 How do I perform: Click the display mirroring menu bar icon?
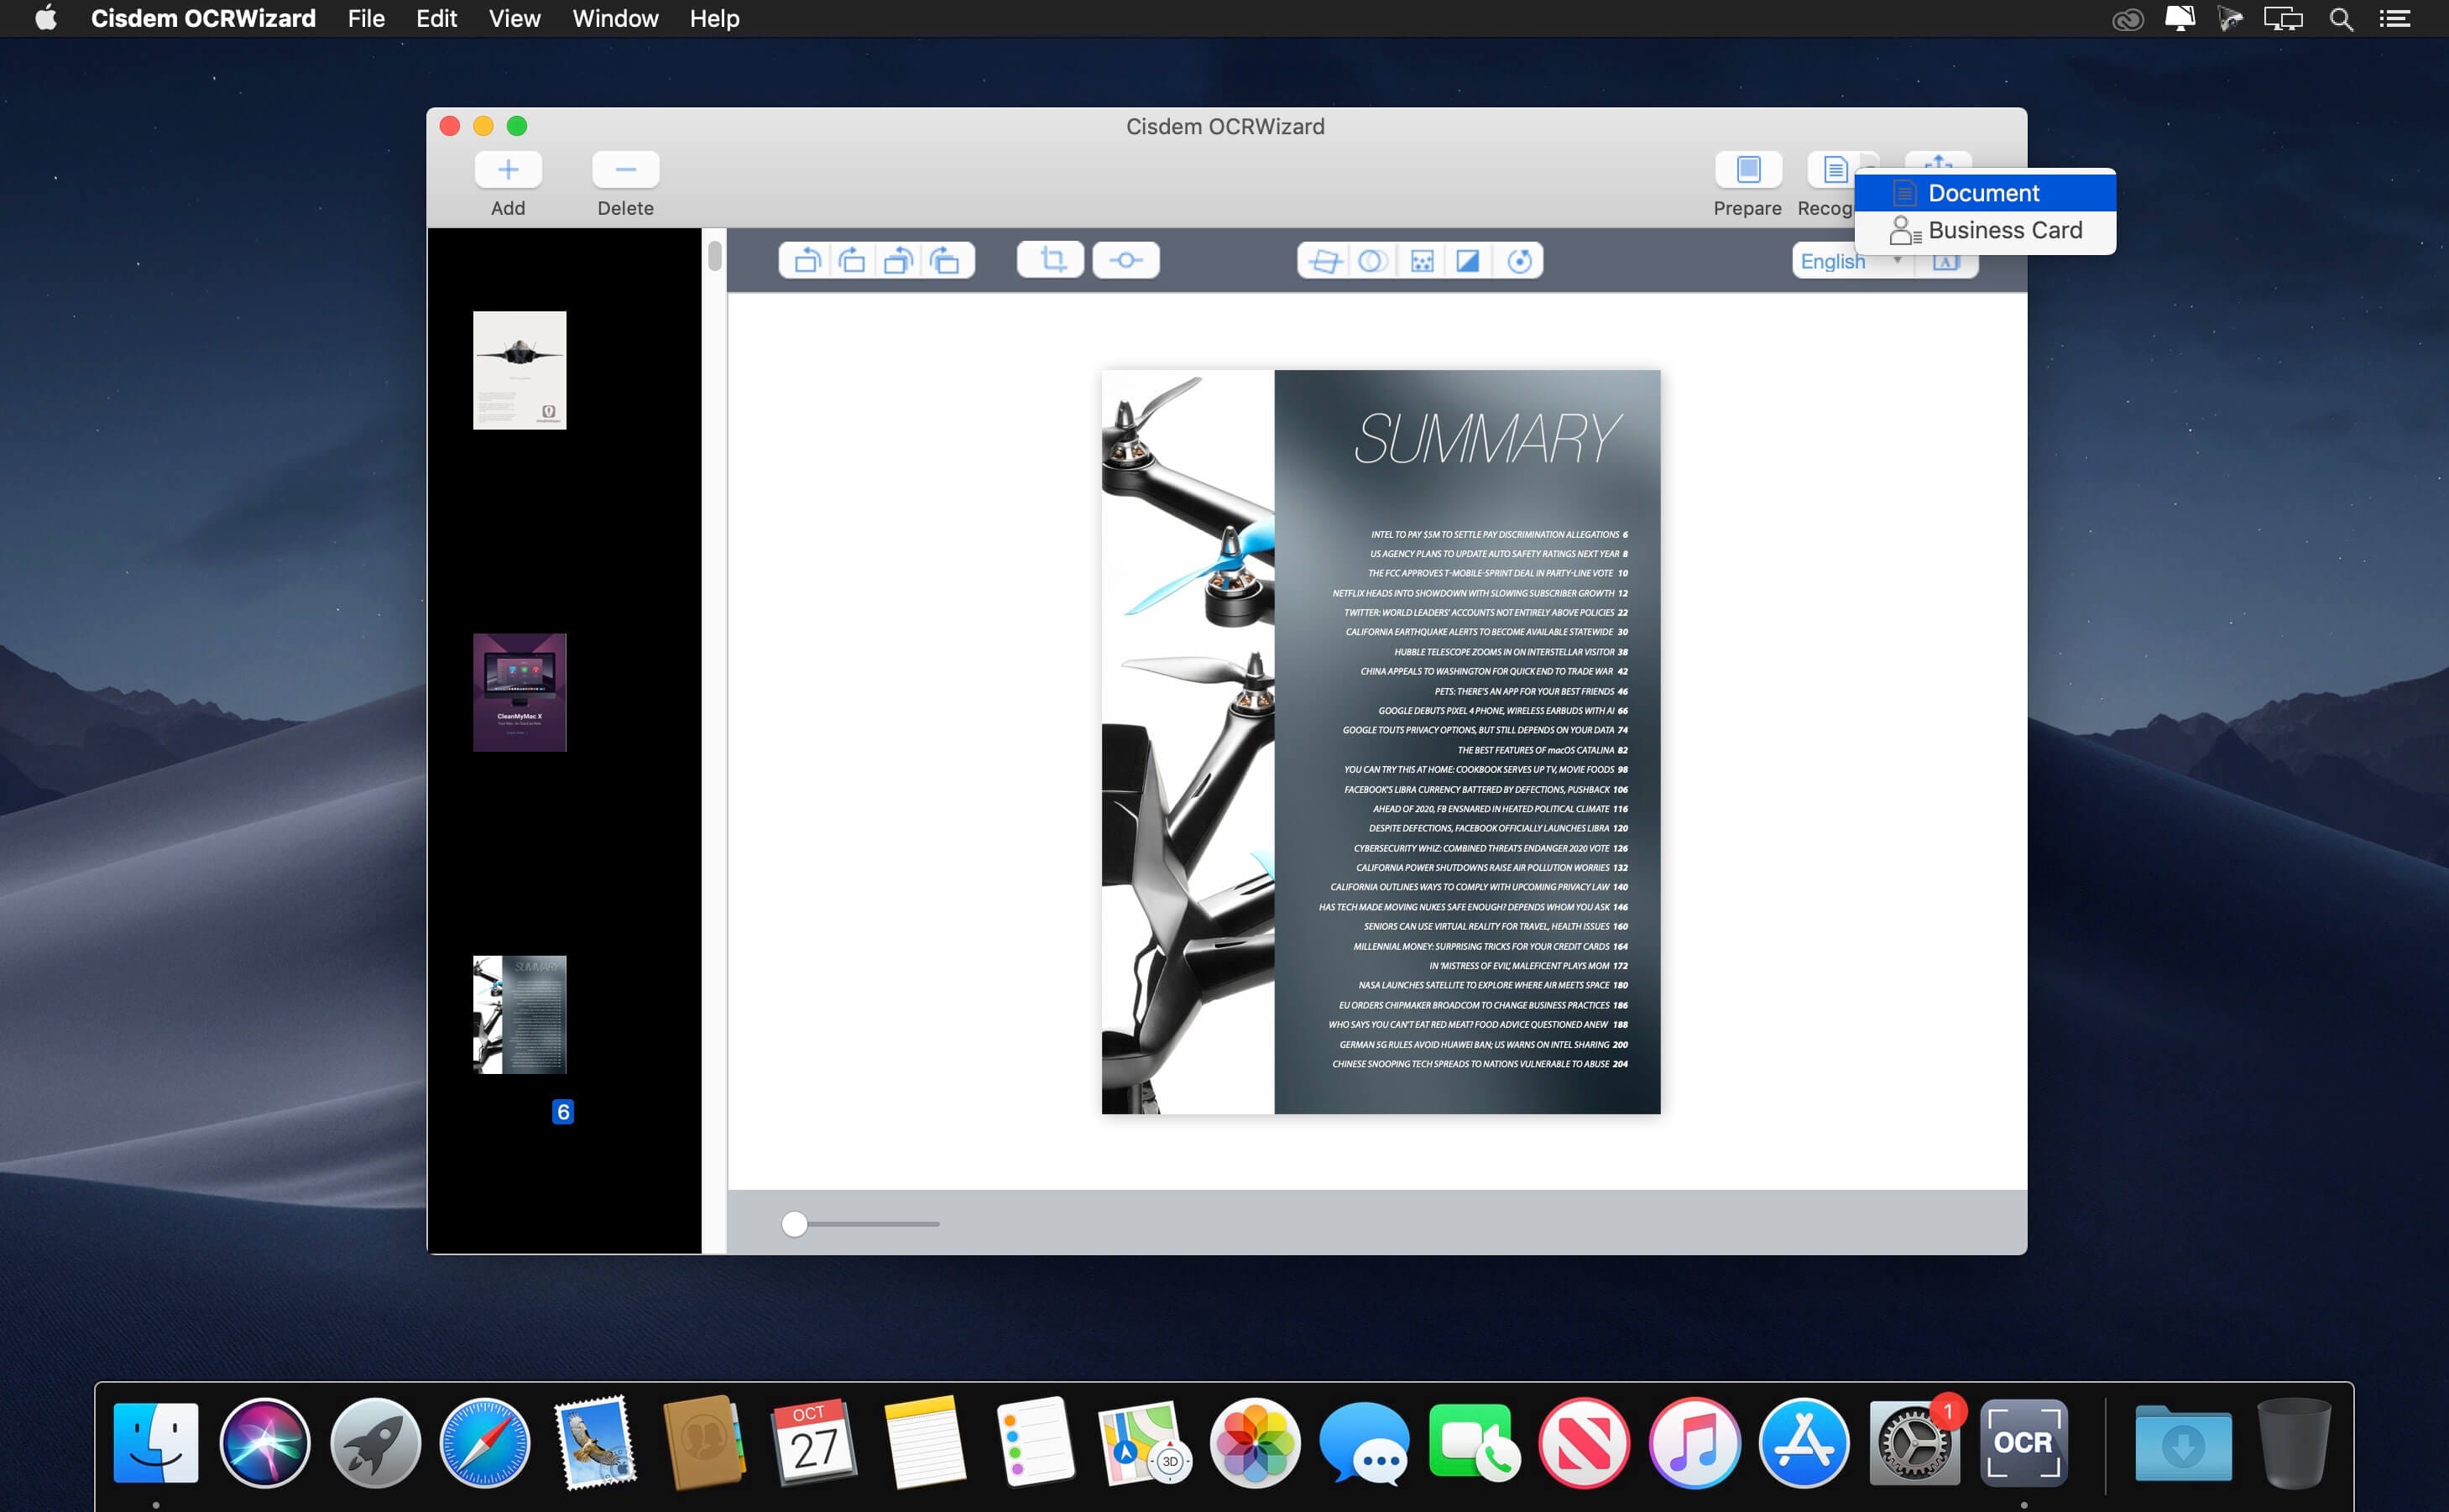[x=2282, y=18]
